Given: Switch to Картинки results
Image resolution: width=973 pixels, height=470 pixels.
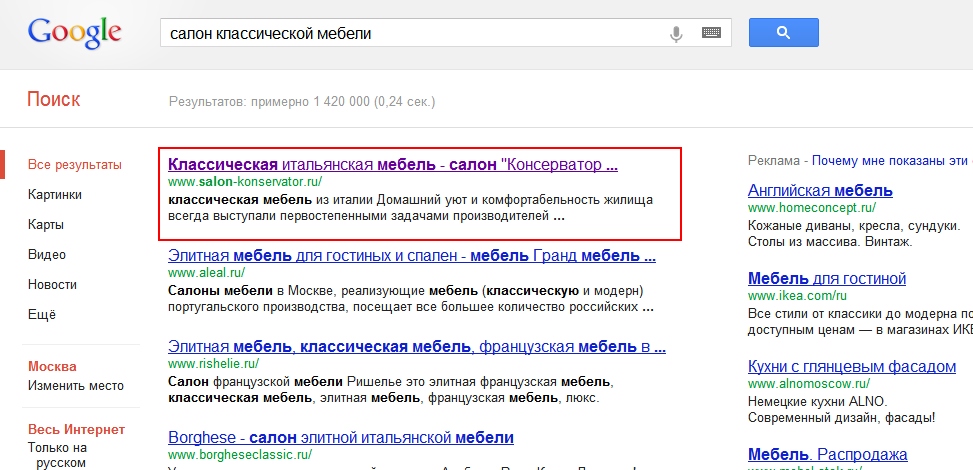Looking at the screenshot, I should tap(55, 195).
